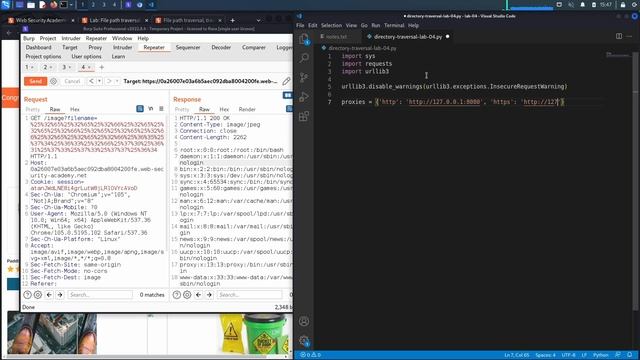Switch to Burp Decoder tab
Viewport: 640px width, 360px height.
221,47
